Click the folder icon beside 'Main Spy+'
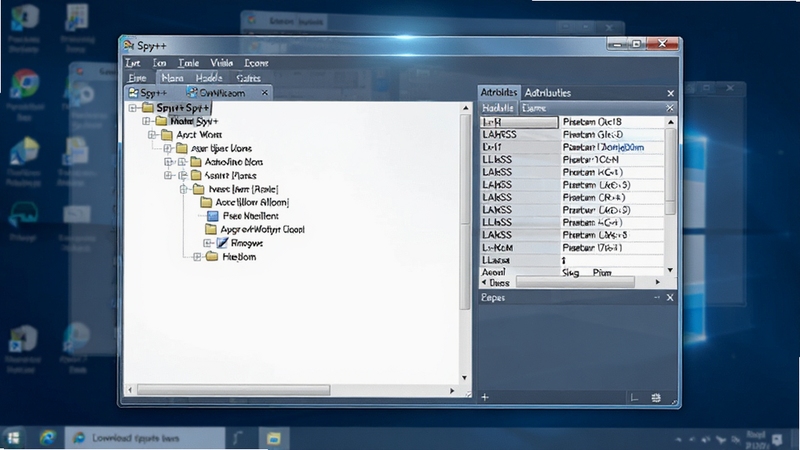This screenshot has height=450, width=800. [161, 121]
